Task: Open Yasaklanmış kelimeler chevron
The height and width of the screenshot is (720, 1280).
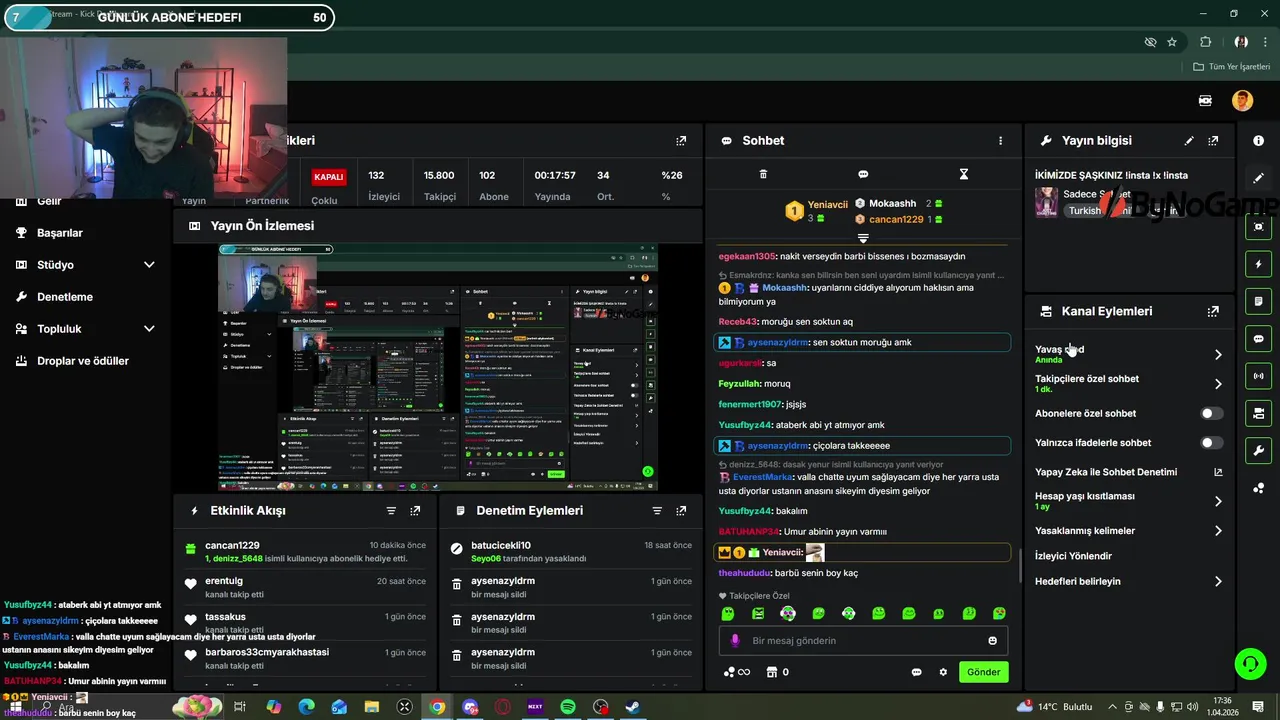Action: [x=1218, y=531]
